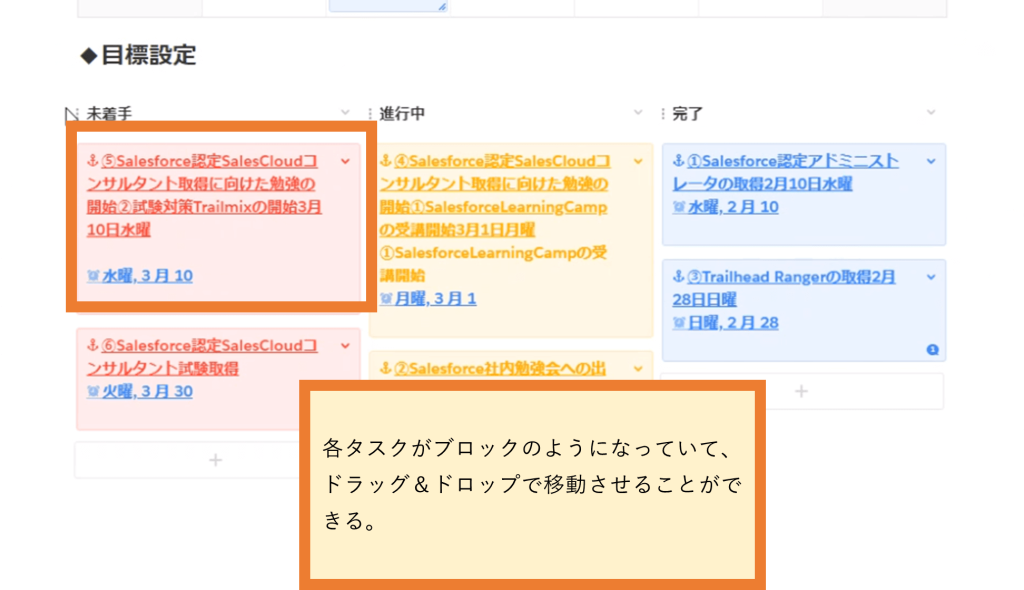Expand menu chevron on card ② 社内勉強会
Viewport: 1024px width, 590px height.
click(x=638, y=369)
